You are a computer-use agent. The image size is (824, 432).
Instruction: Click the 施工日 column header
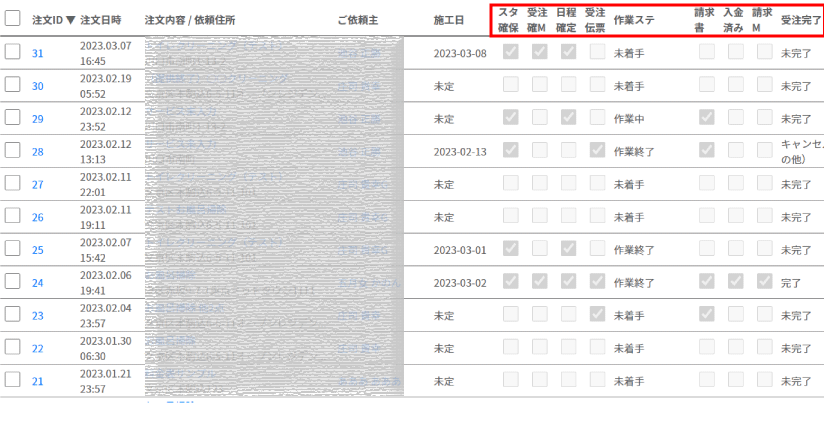(448, 20)
